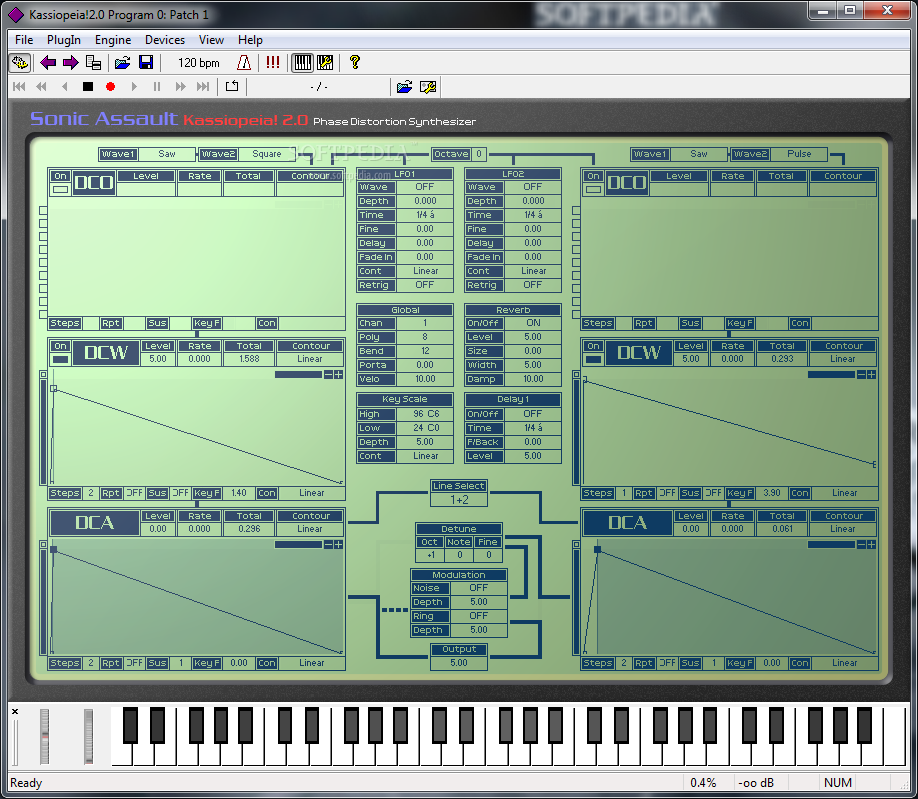Viewport: 918px width, 799px height.
Task: Change LFO1 Wave OFF selector
Action: [x=424, y=187]
